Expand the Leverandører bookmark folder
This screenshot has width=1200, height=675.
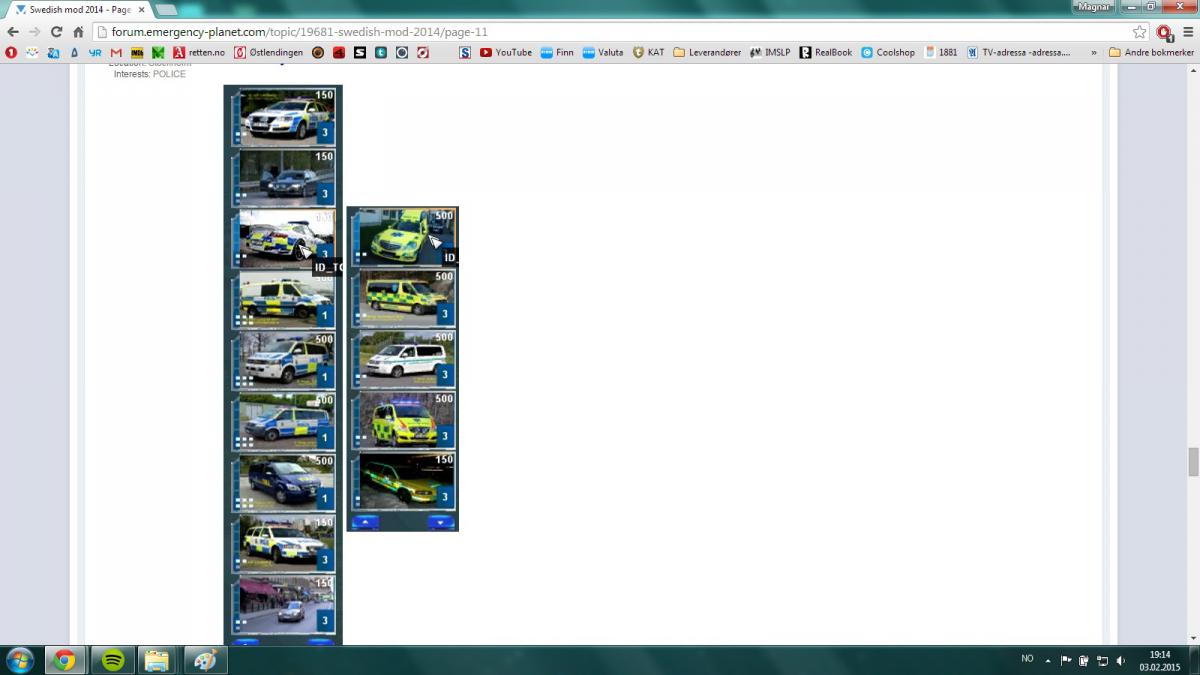click(707, 52)
